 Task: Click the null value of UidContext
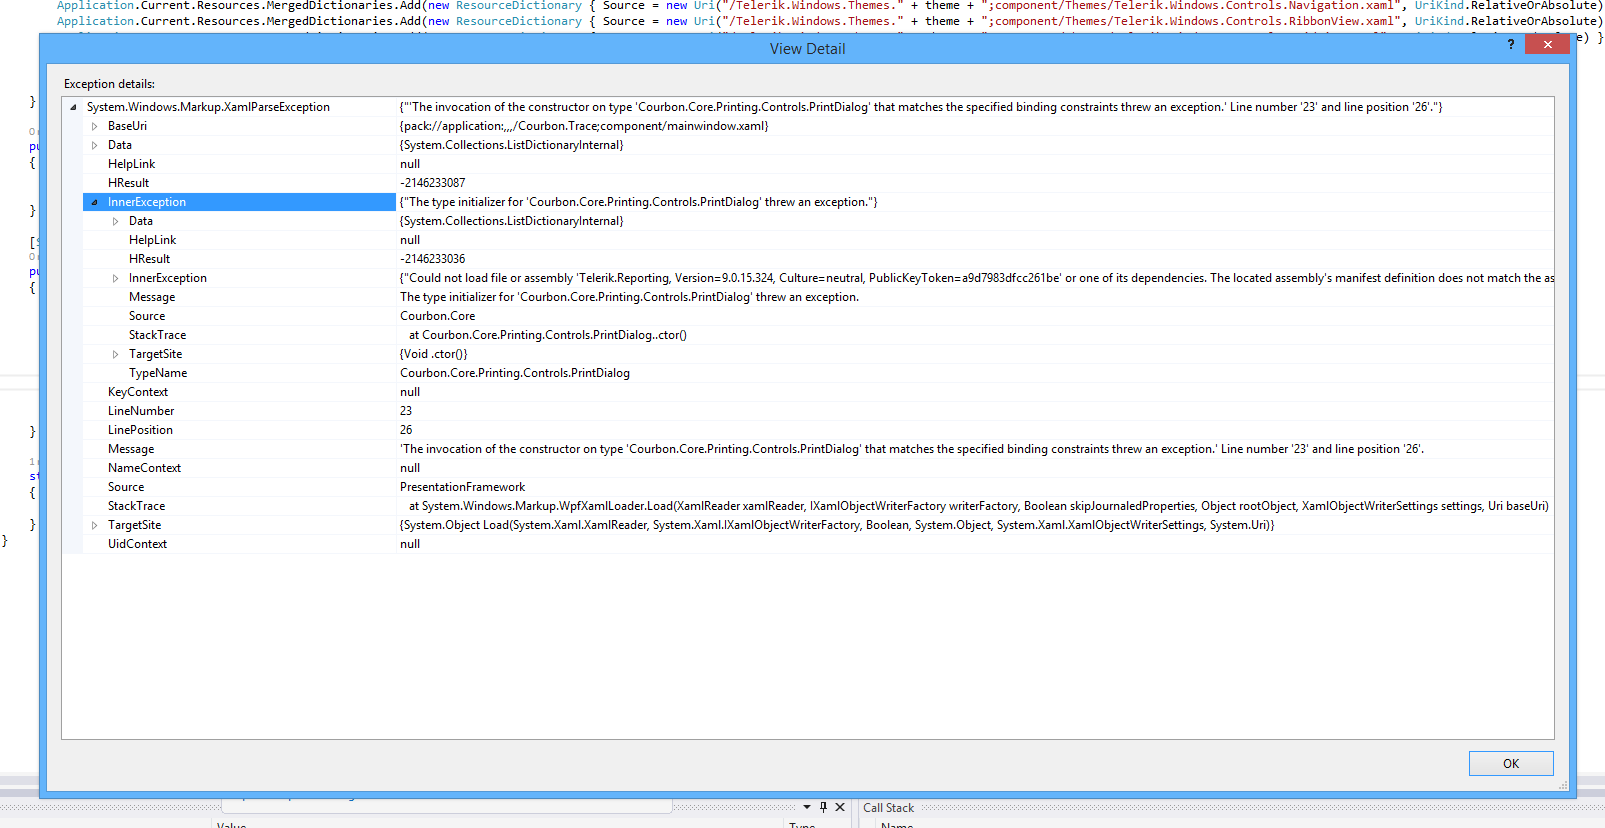pyautogui.click(x=410, y=544)
